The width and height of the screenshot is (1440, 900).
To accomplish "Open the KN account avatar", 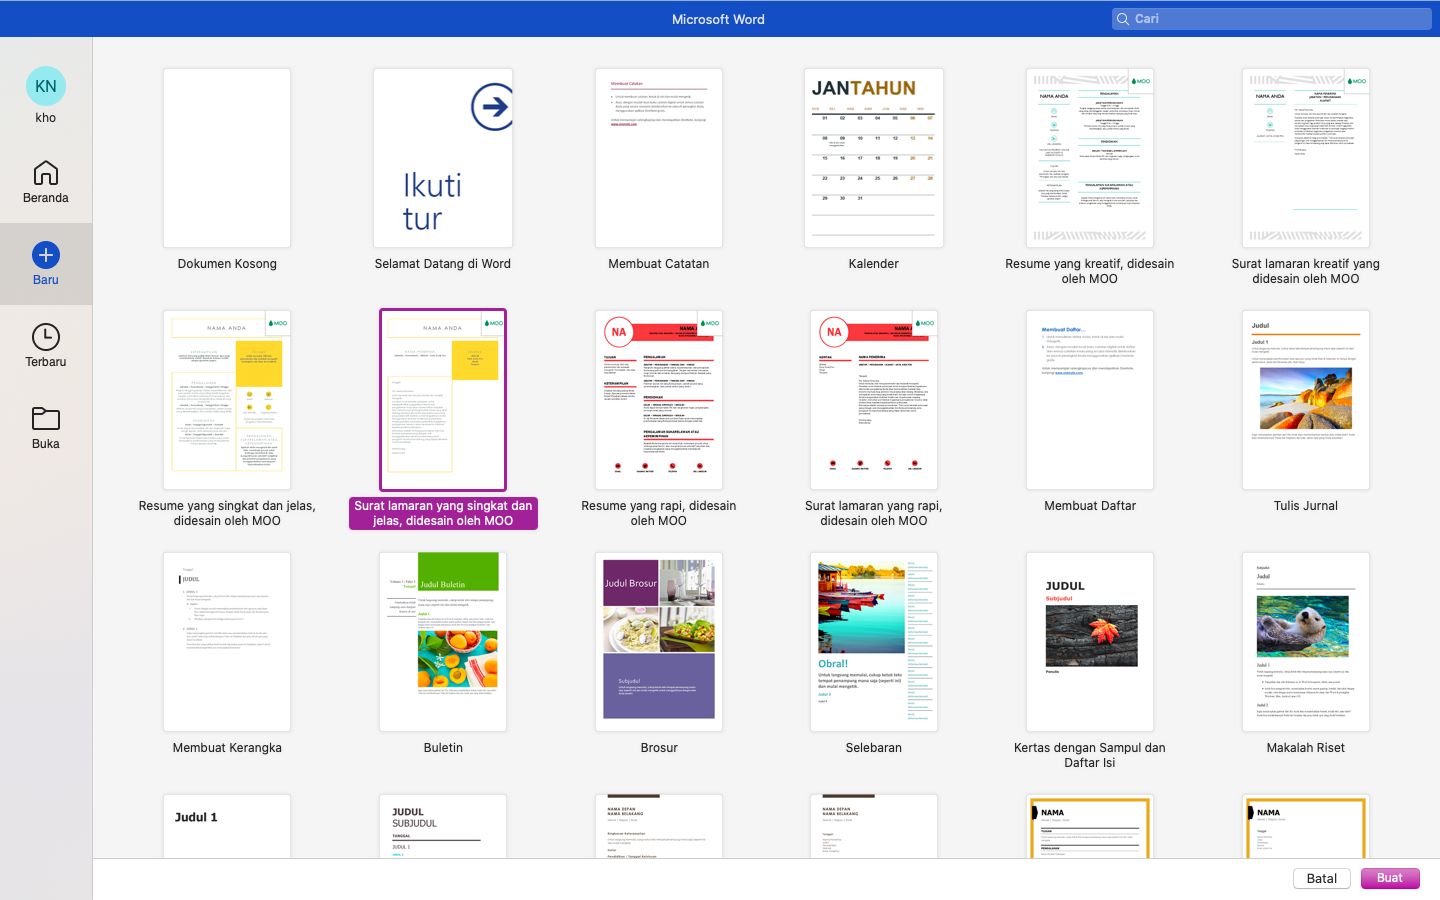I will click(46, 86).
